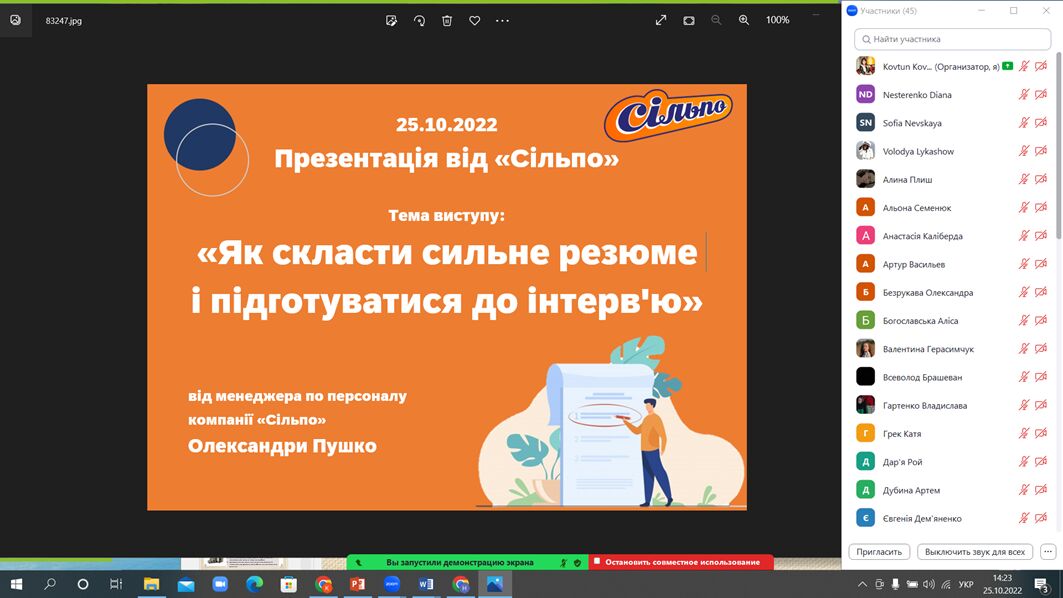1063x598 pixels.
Task: Add image to favorites with heart icon
Action: (x=475, y=20)
